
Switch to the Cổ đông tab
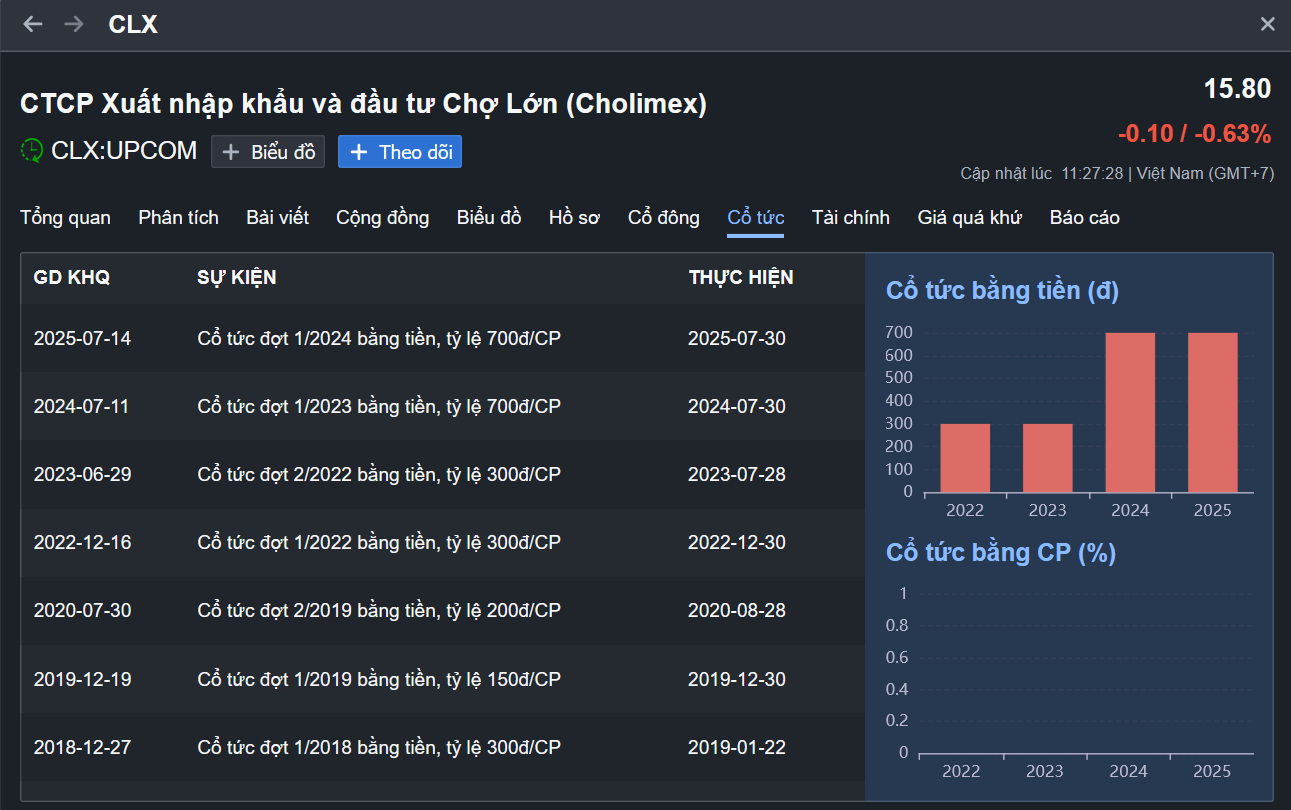[x=664, y=218]
